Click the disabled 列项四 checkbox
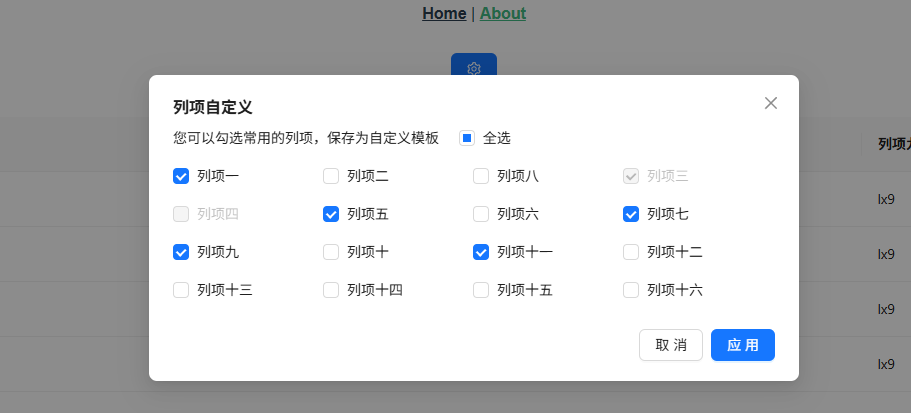This screenshot has height=413, width=911. 181,214
